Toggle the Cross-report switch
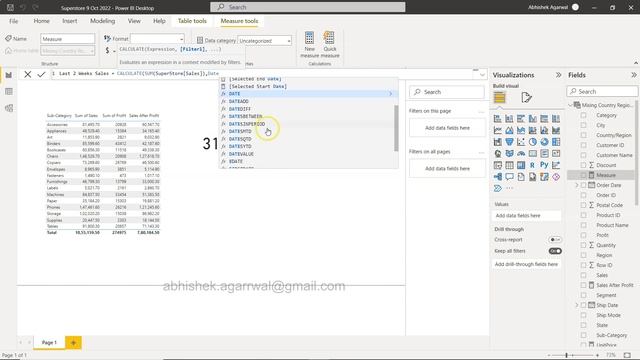 pyautogui.click(x=555, y=240)
